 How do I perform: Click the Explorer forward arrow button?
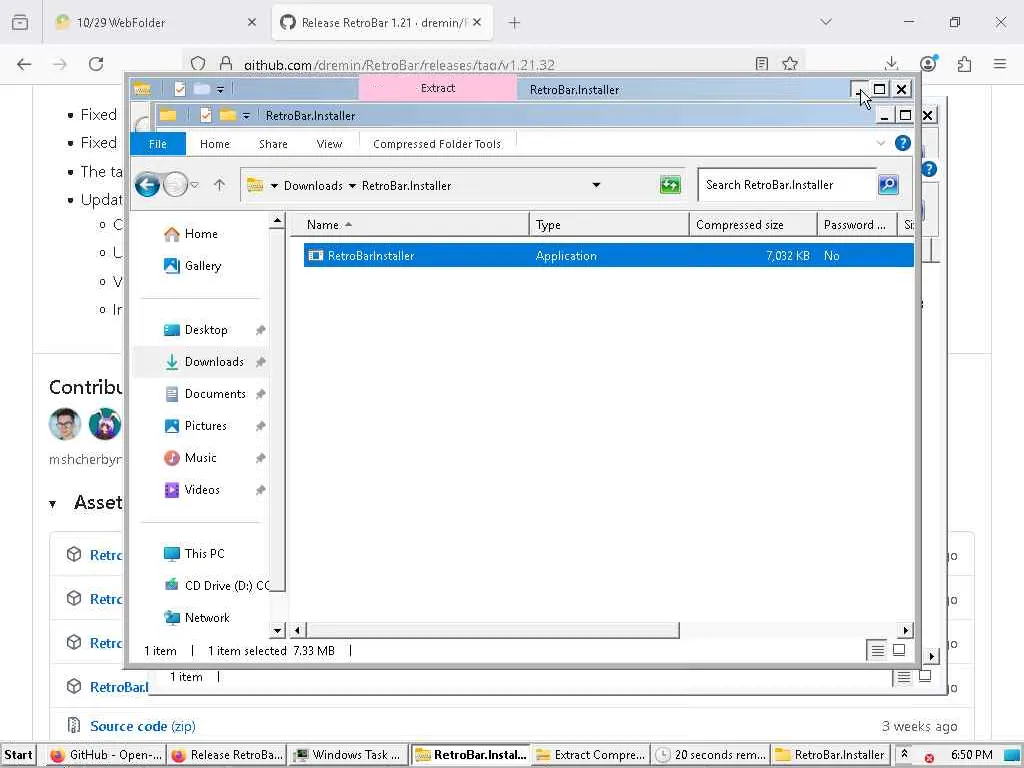tap(175, 185)
